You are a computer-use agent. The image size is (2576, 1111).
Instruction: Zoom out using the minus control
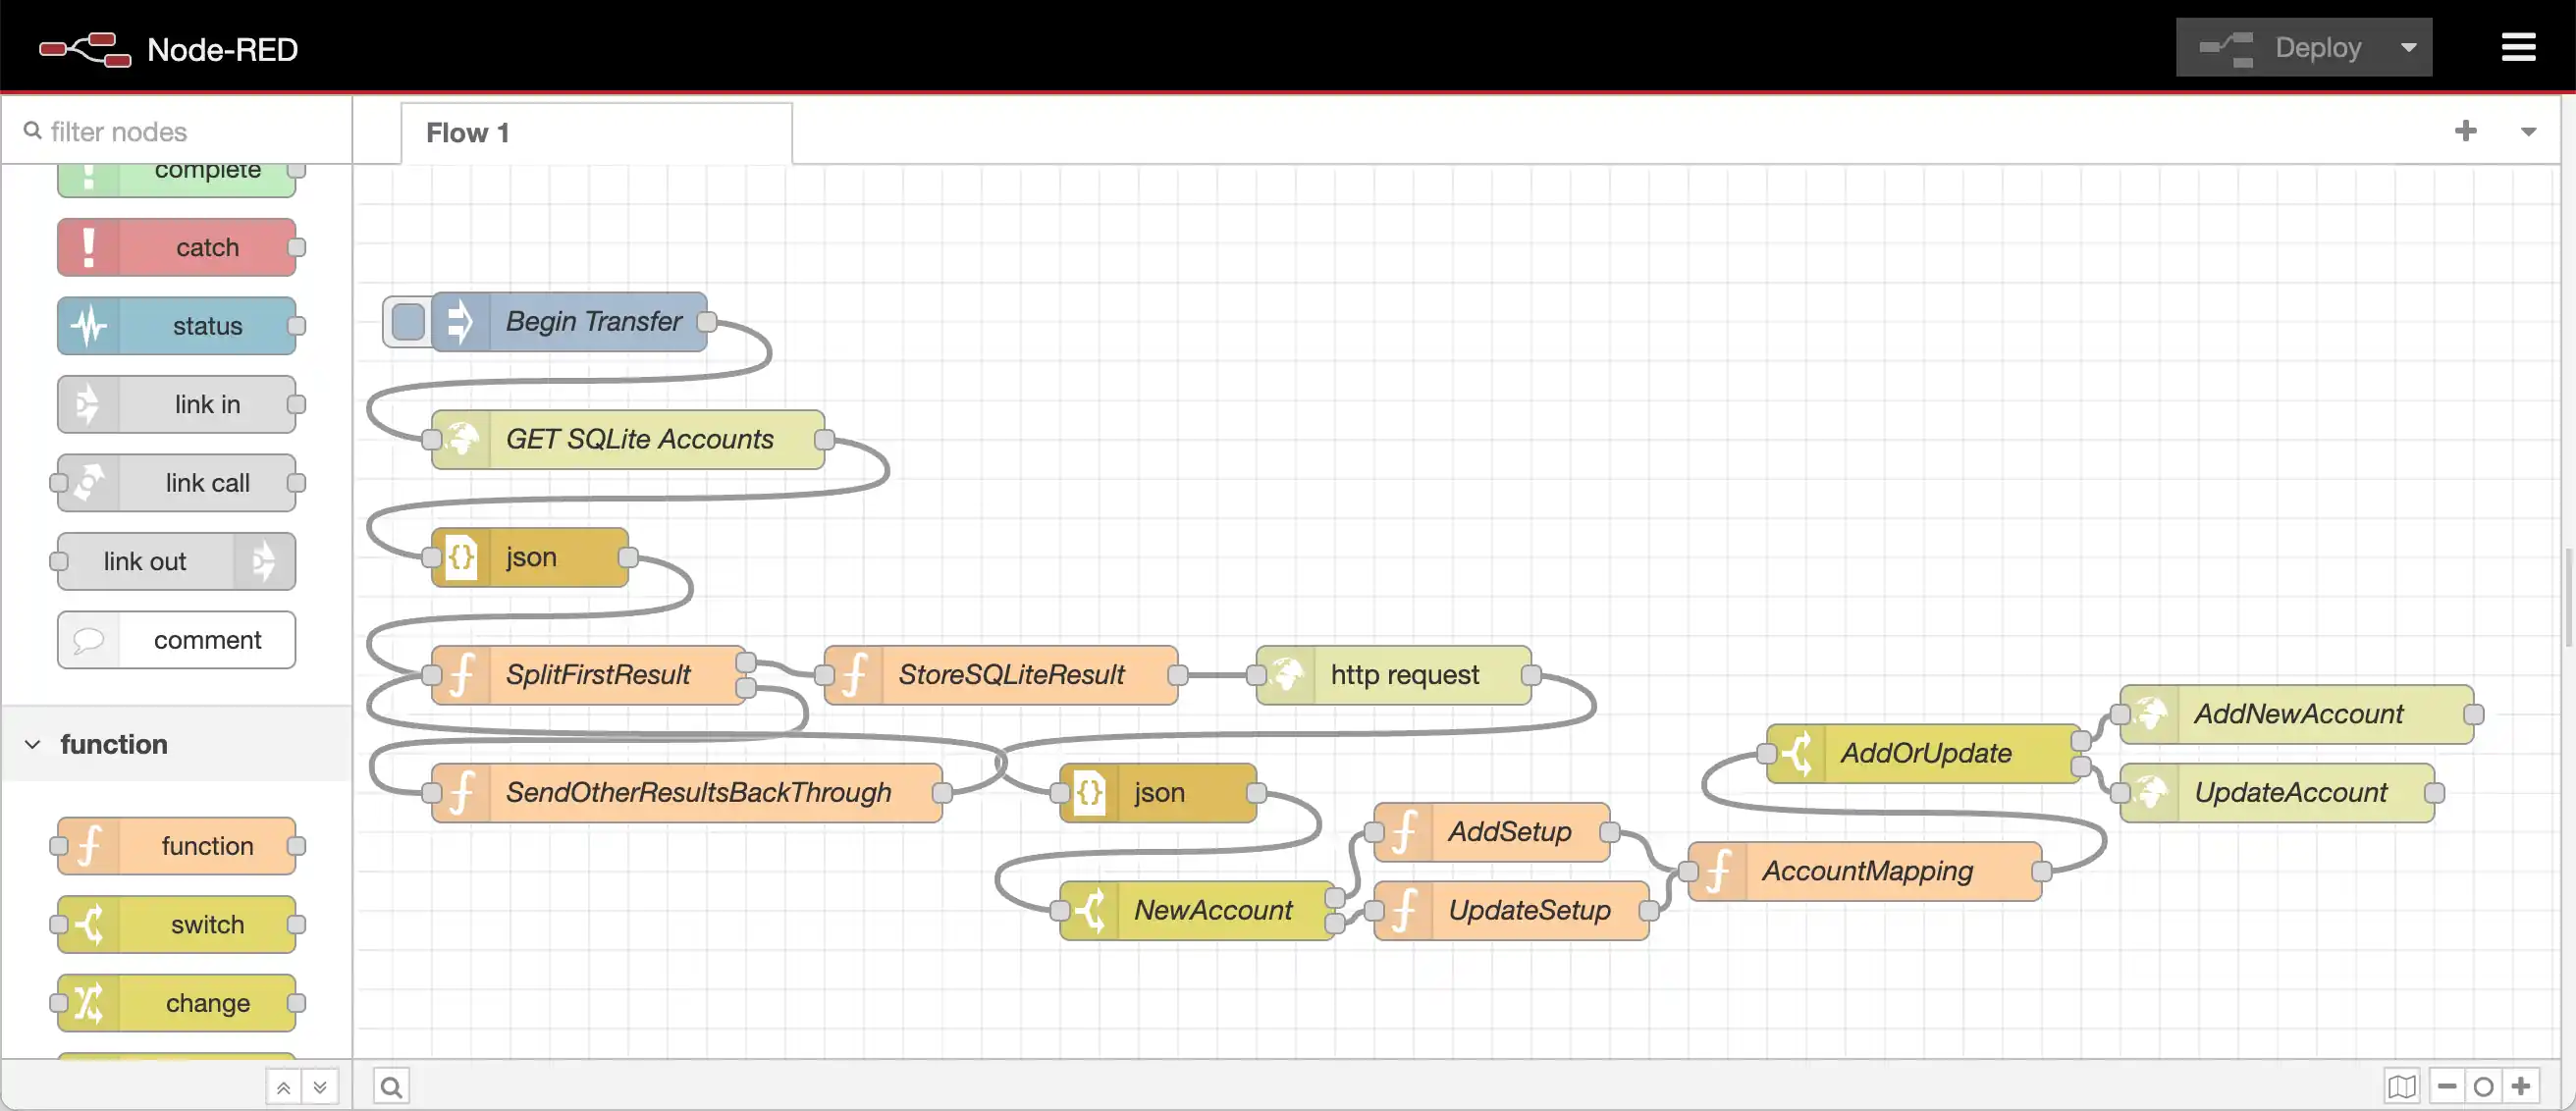tap(2447, 1086)
